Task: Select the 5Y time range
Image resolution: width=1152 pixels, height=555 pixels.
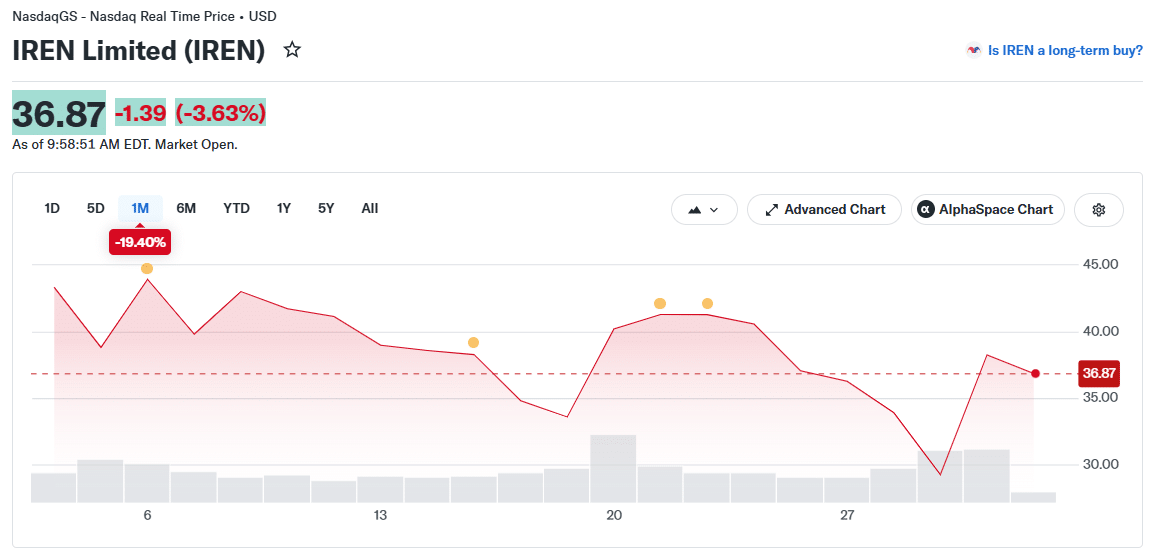Action: tap(326, 208)
